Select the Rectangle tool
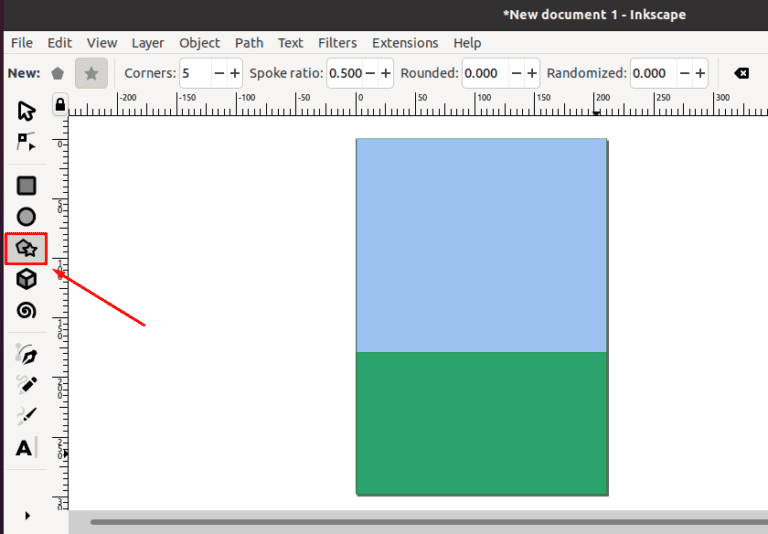 (26, 186)
